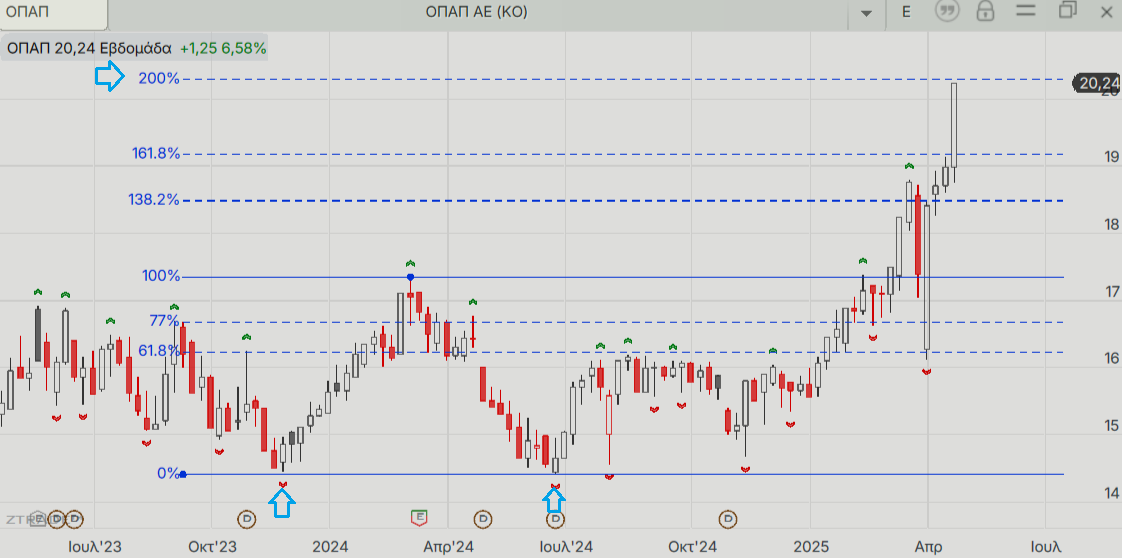The width and height of the screenshot is (1122, 558).
Task: Click the 138.2% Fibonacci level label
Action: click(154, 200)
